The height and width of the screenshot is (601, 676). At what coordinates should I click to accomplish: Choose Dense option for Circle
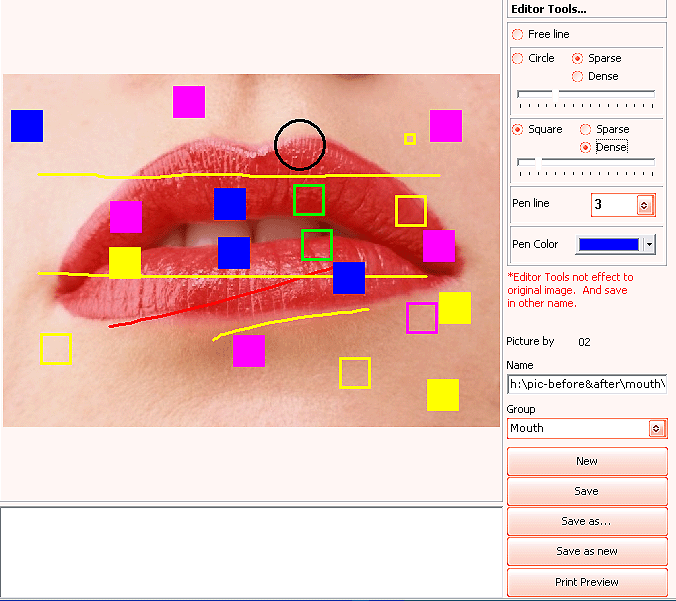click(577, 76)
